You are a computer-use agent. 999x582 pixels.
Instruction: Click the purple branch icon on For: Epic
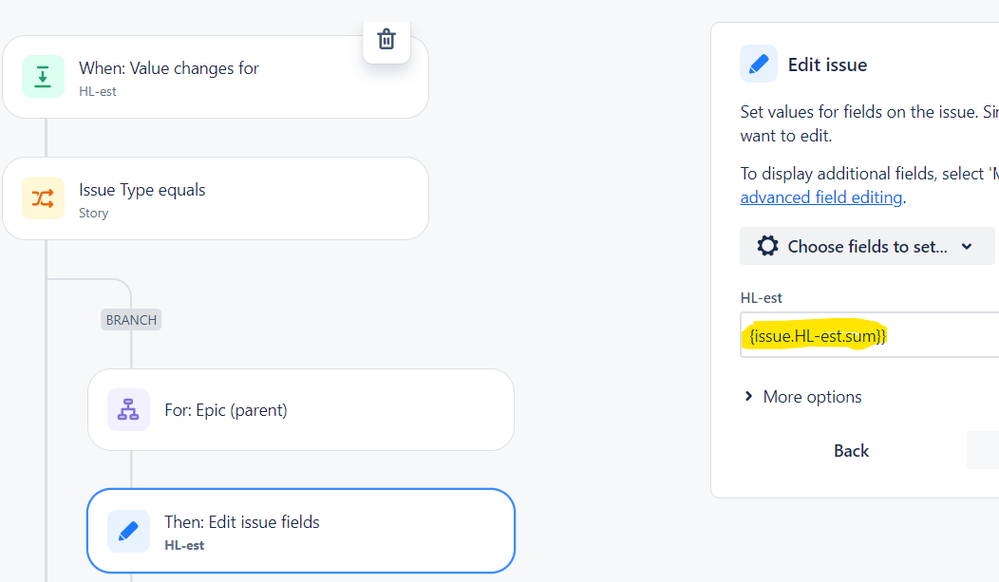coord(128,410)
